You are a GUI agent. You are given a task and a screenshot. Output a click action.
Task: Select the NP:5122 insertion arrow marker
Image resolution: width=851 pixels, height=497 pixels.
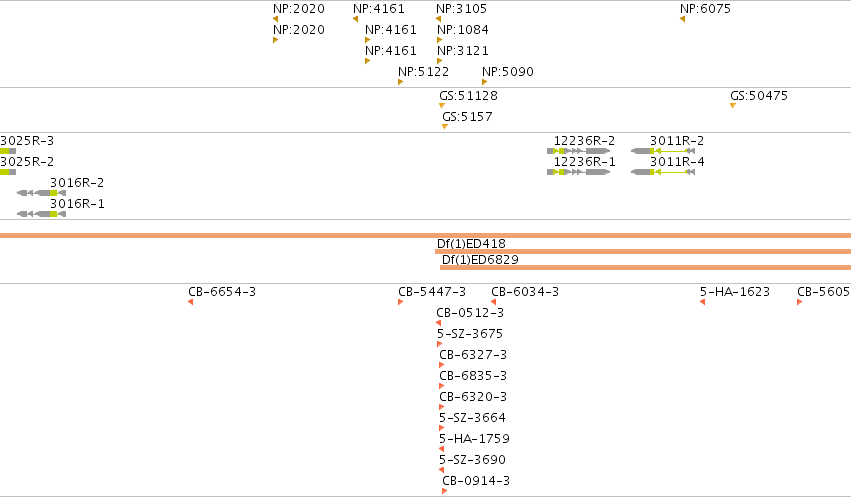pos(401,82)
